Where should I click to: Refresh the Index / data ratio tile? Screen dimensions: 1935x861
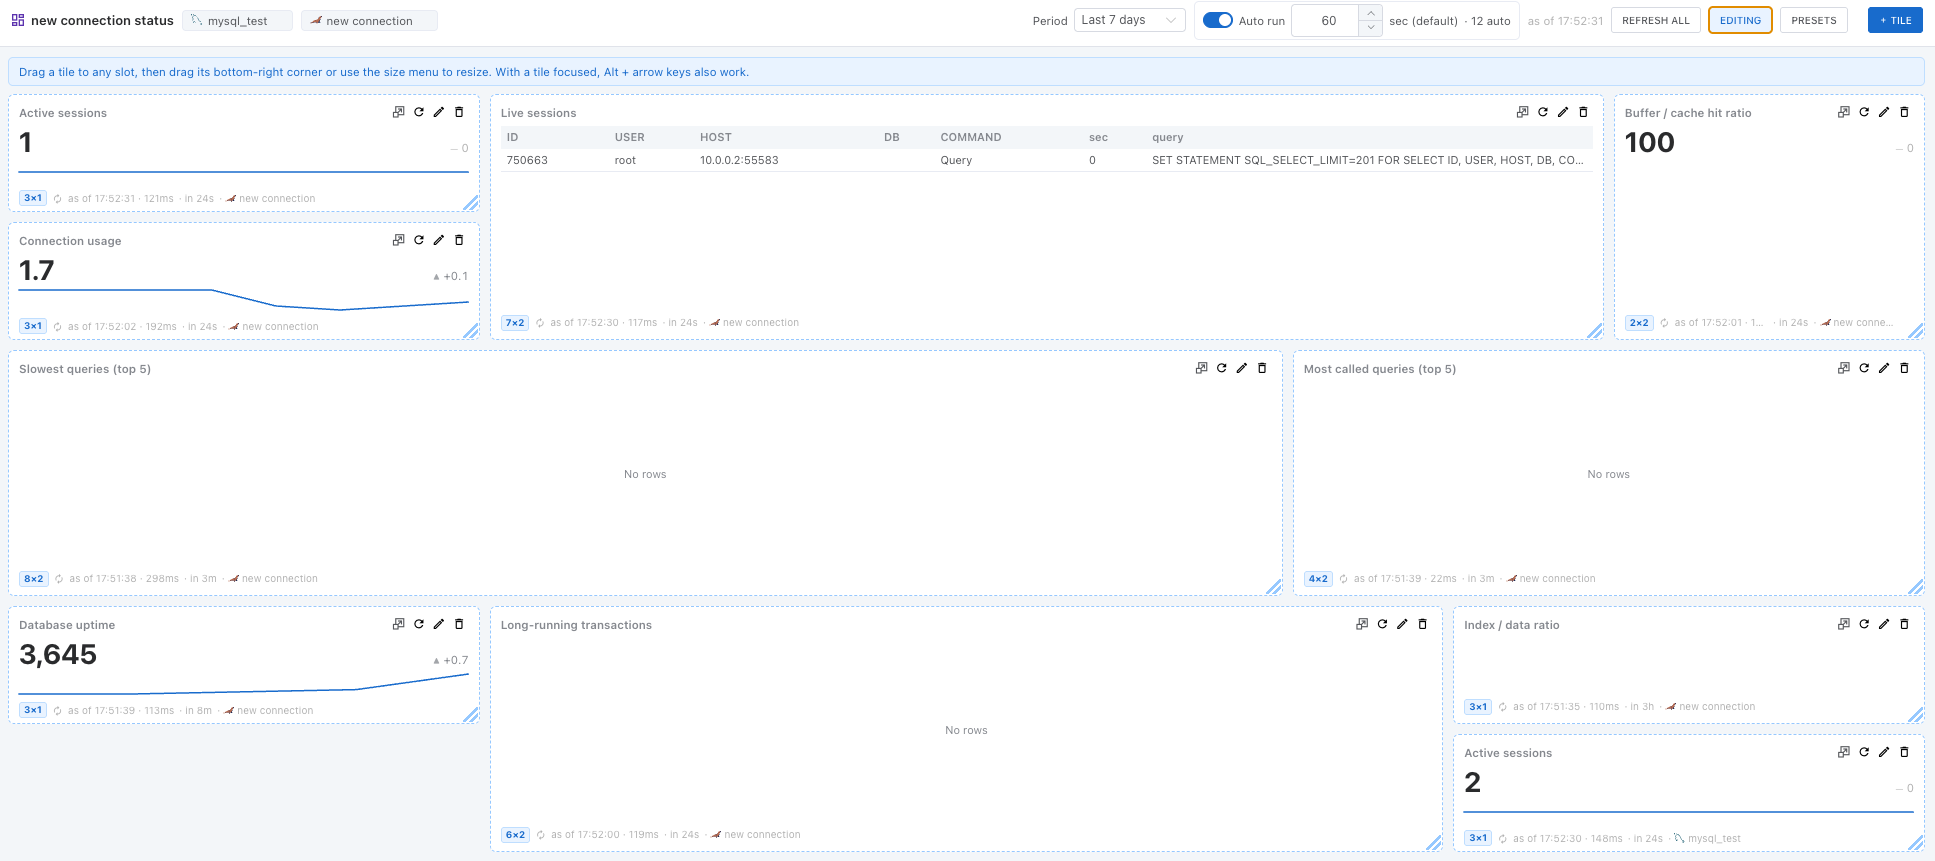(x=1864, y=624)
